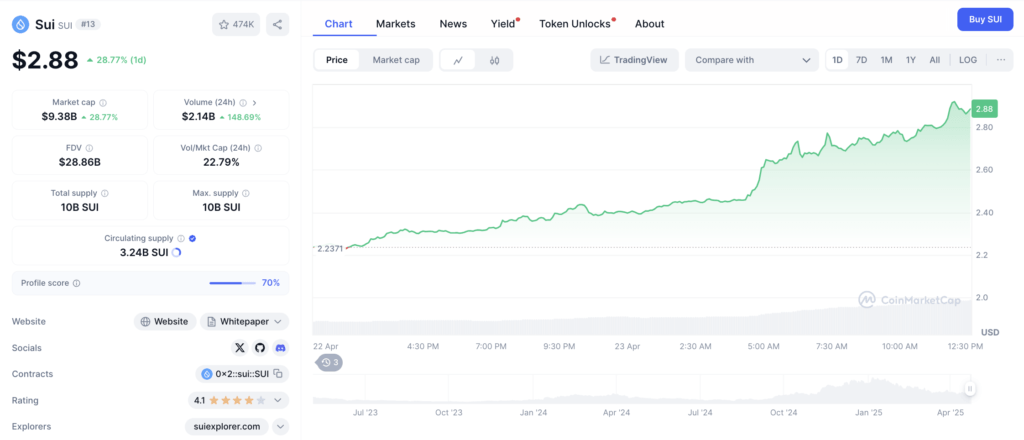The width and height of the screenshot is (1024, 440).
Task: Select the Market cap chart toggle
Action: point(396,60)
